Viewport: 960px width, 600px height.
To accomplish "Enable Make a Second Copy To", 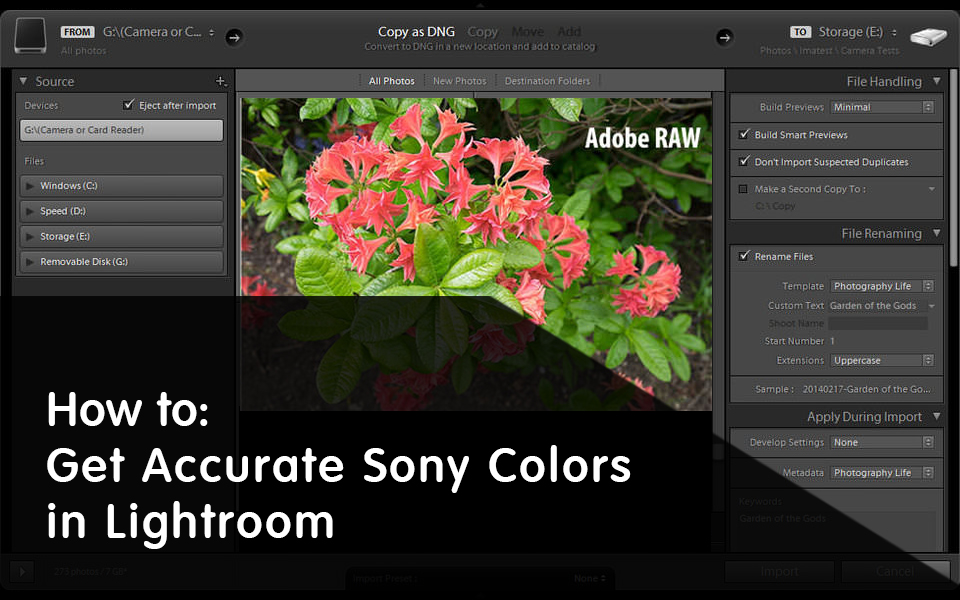I will coord(742,188).
